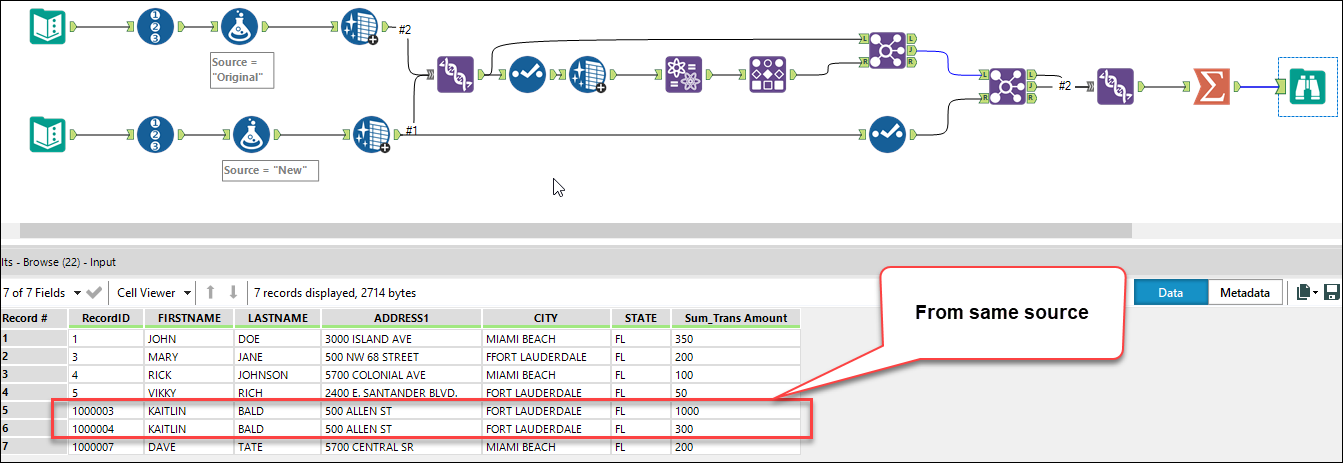Viewport: 1343px width, 463px height.
Task: Click the down arrow next record button
Action: (x=233, y=293)
